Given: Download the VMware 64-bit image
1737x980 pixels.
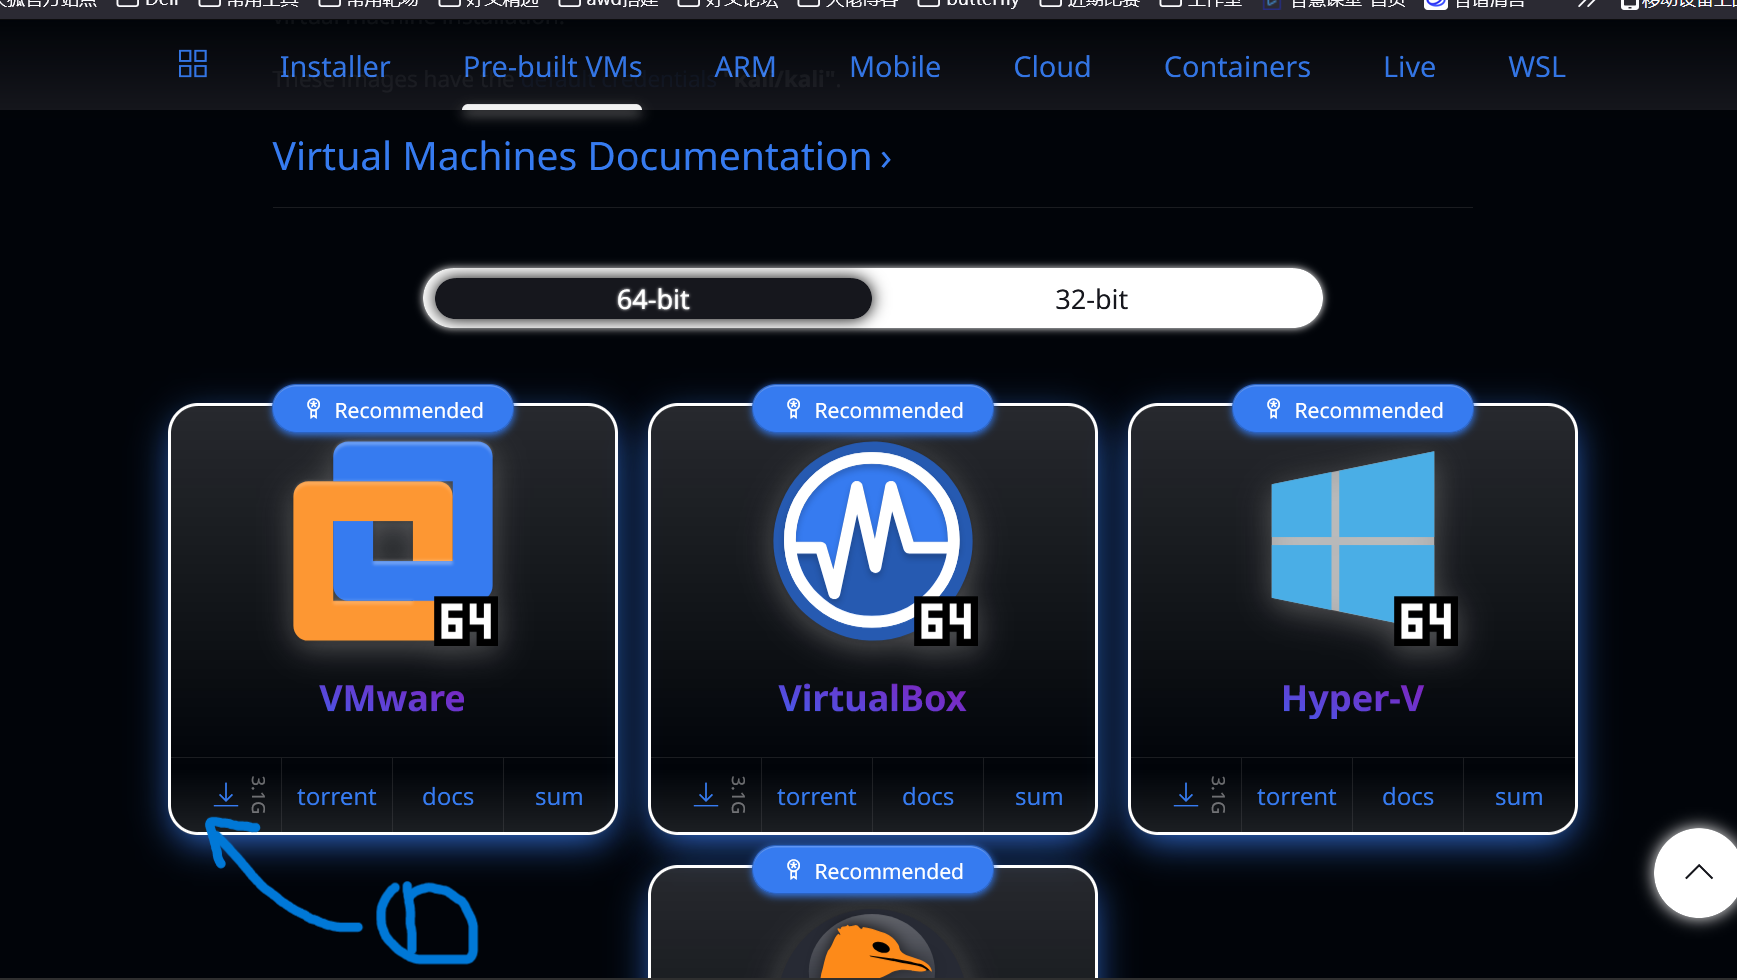Looking at the screenshot, I should click(227, 795).
